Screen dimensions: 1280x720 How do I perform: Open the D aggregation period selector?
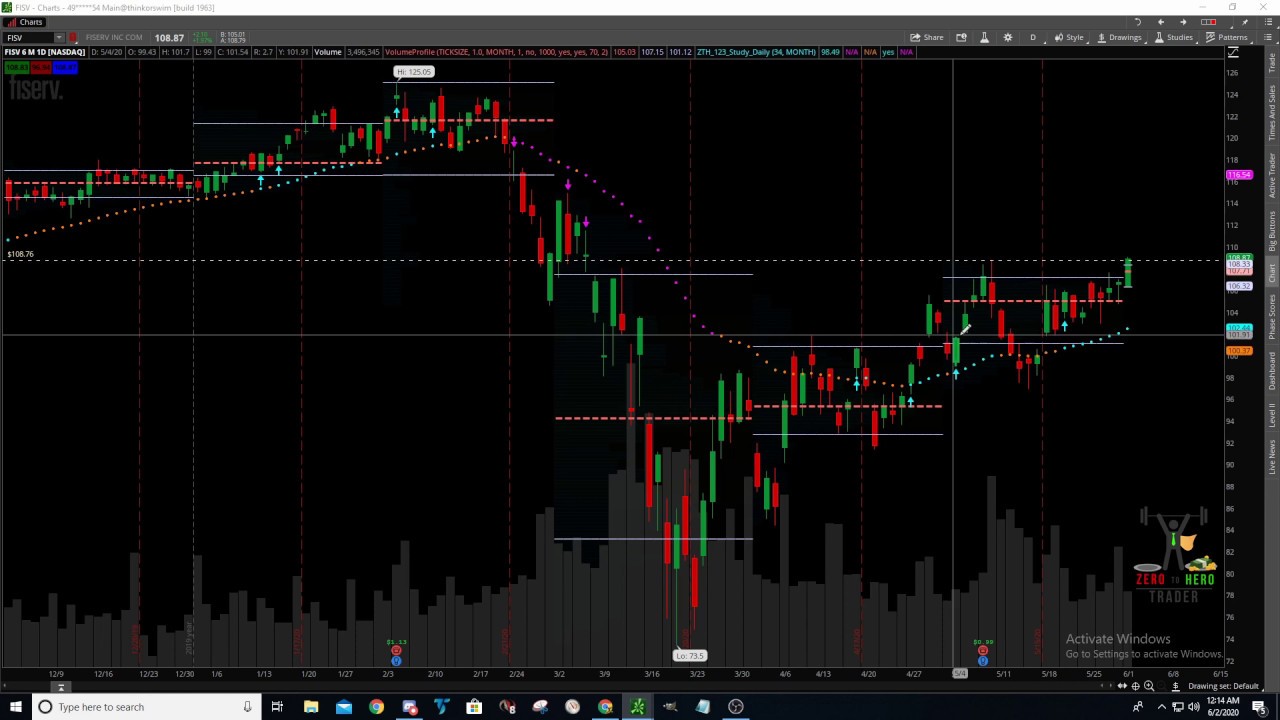[1033, 37]
